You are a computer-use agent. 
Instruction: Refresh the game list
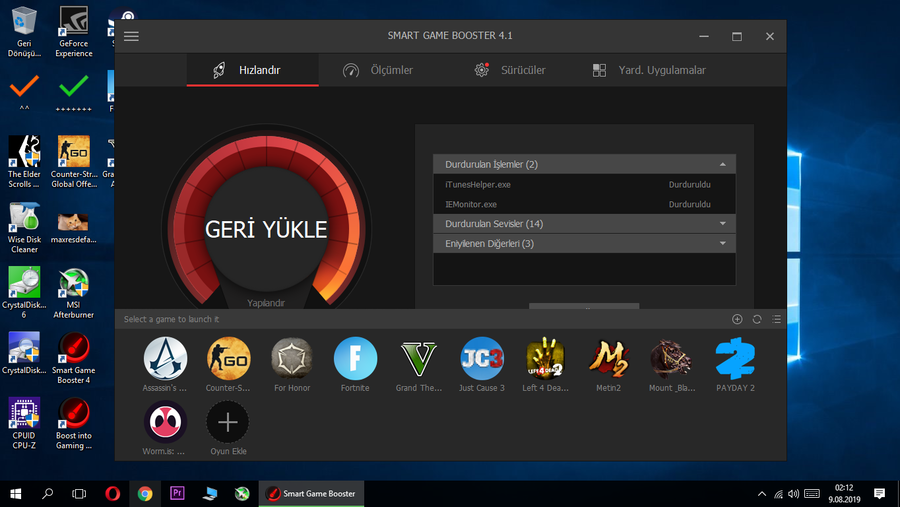pos(757,319)
